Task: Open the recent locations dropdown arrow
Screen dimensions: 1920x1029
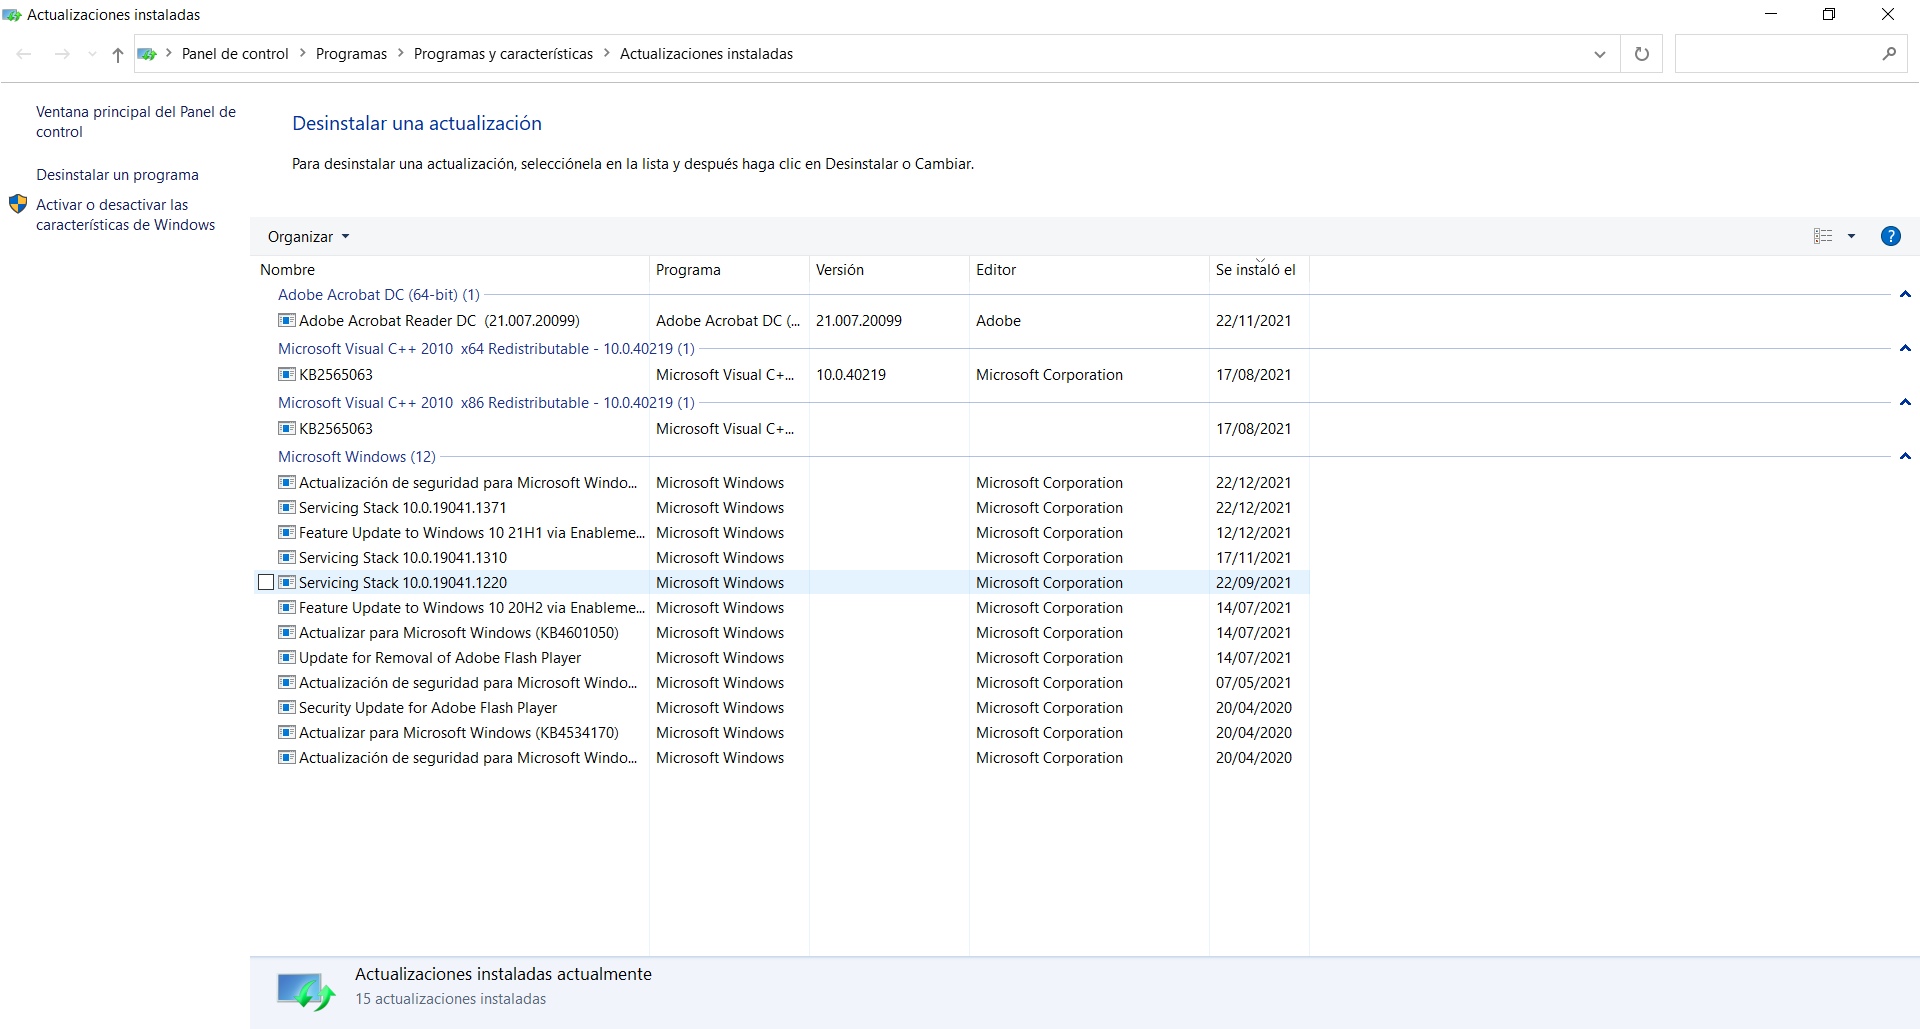Action: [x=92, y=54]
